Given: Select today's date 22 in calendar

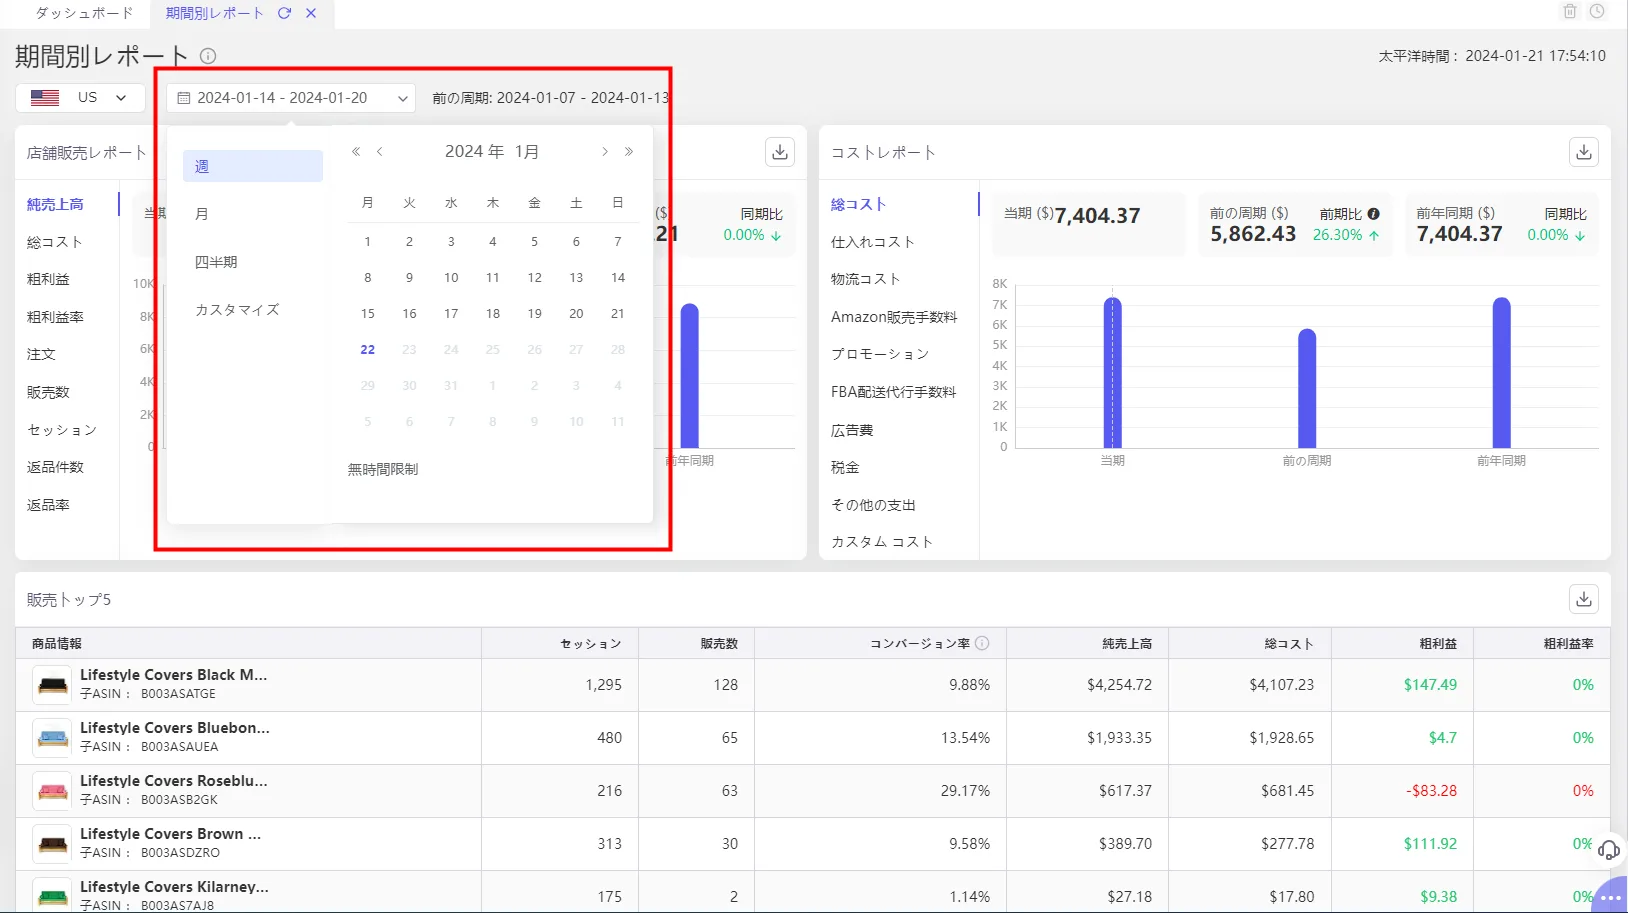Looking at the screenshot, I should click(368, 349).
